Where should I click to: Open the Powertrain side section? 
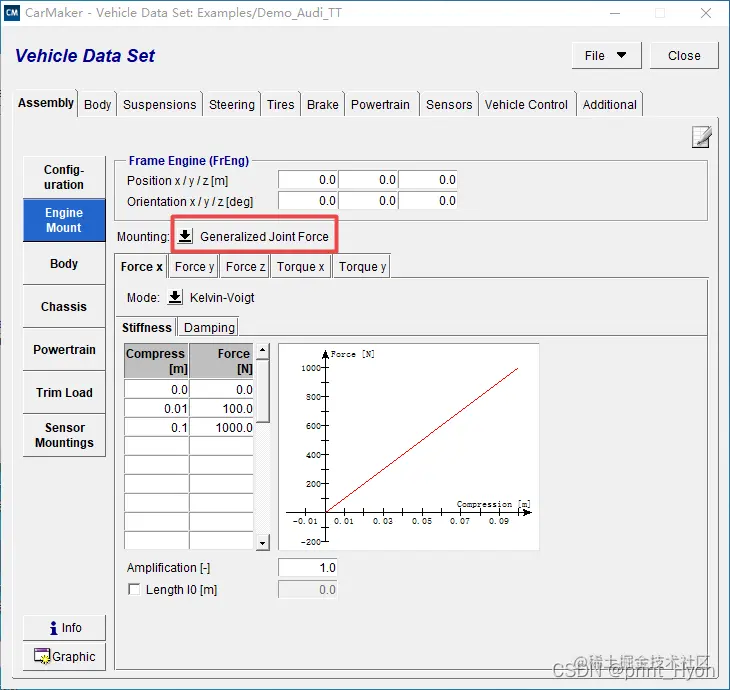point(64,349)
